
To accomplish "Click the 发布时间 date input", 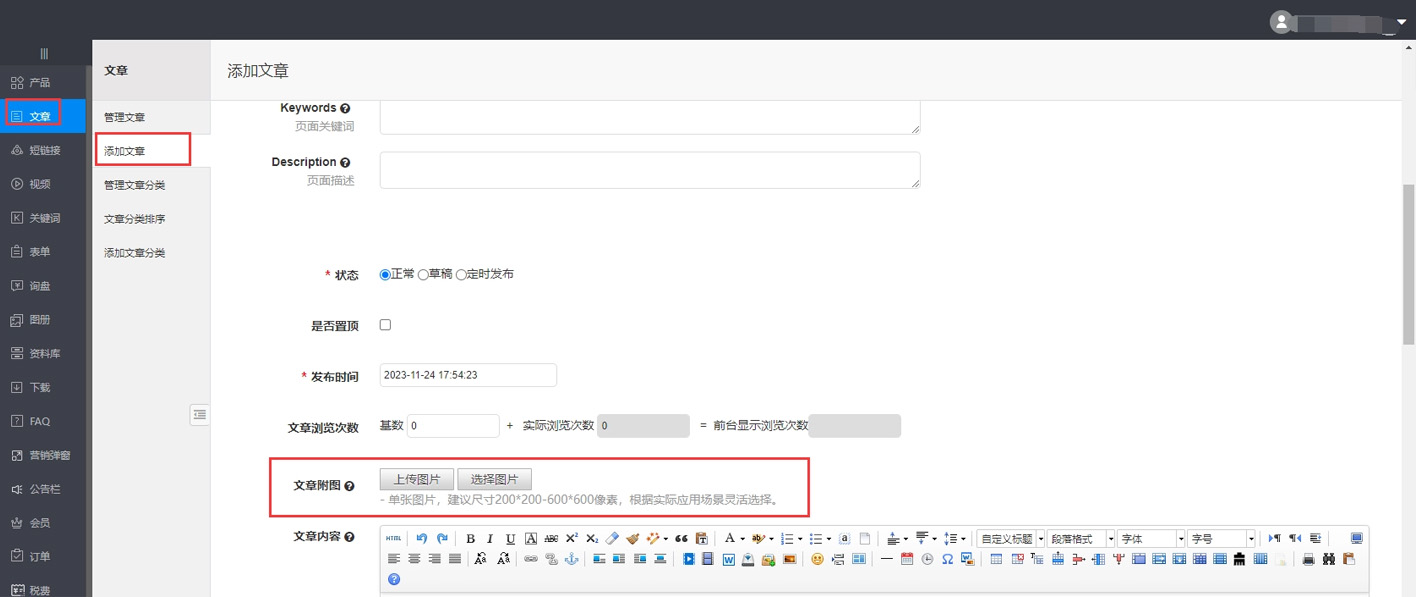I will pyautogui.click(x=468, y=375).
